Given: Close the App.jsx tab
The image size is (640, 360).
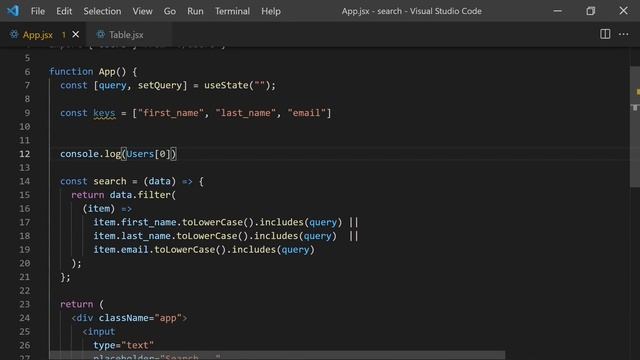Looking at the screenshot, I should point(76,35).
